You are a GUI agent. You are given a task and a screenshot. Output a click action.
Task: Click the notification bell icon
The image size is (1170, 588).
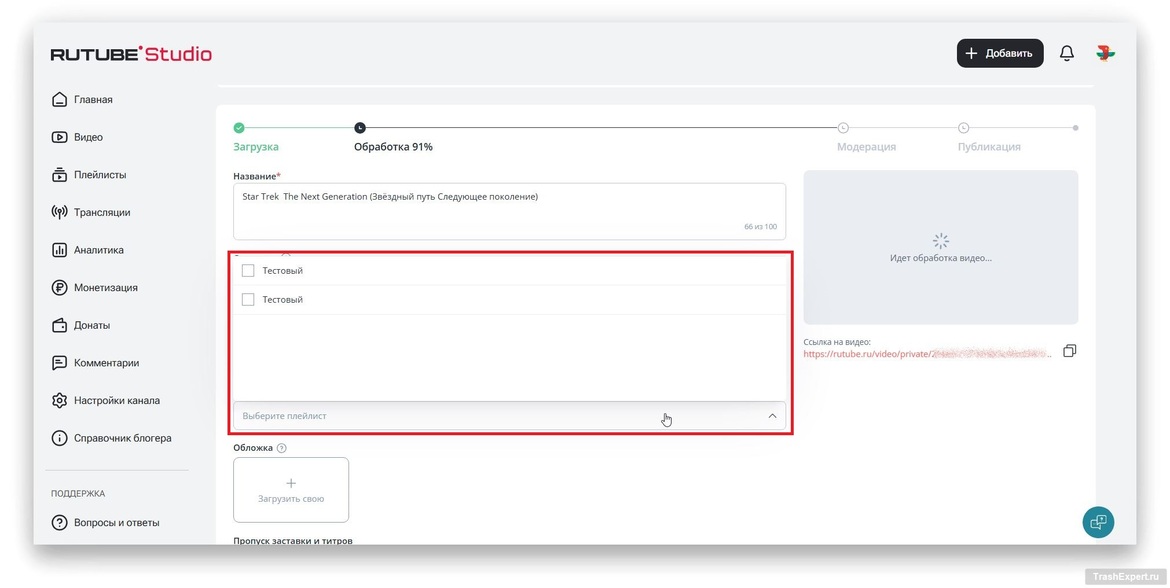(x=1067, y=53)
